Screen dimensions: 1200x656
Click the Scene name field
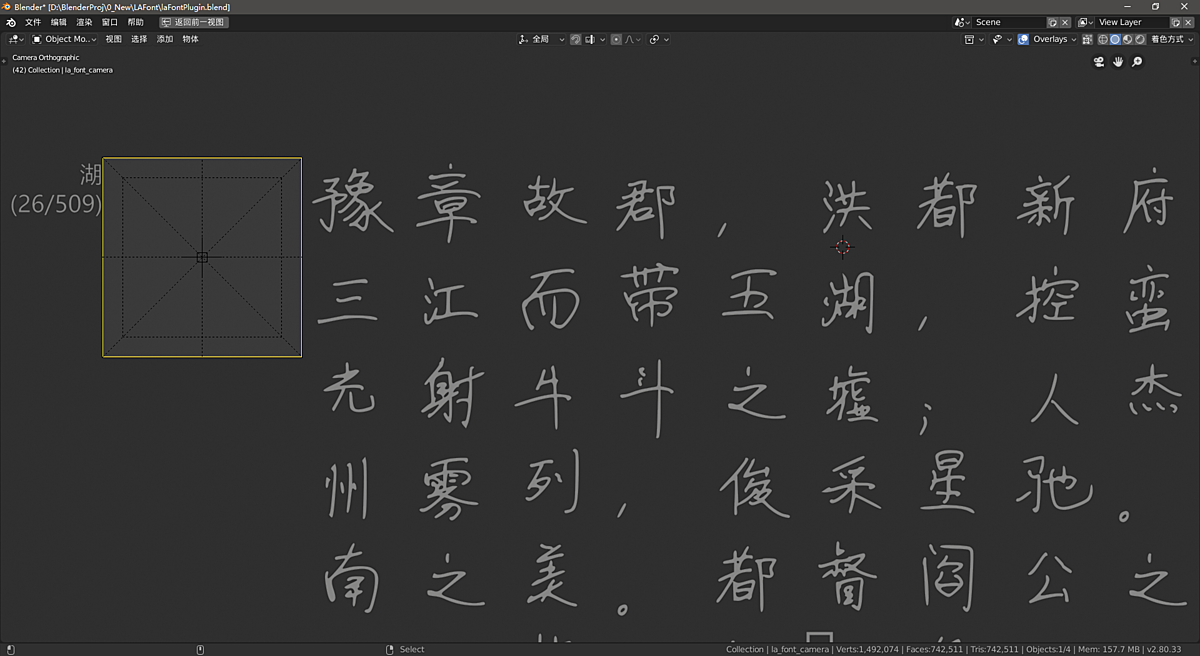[x=1008, y=22]
